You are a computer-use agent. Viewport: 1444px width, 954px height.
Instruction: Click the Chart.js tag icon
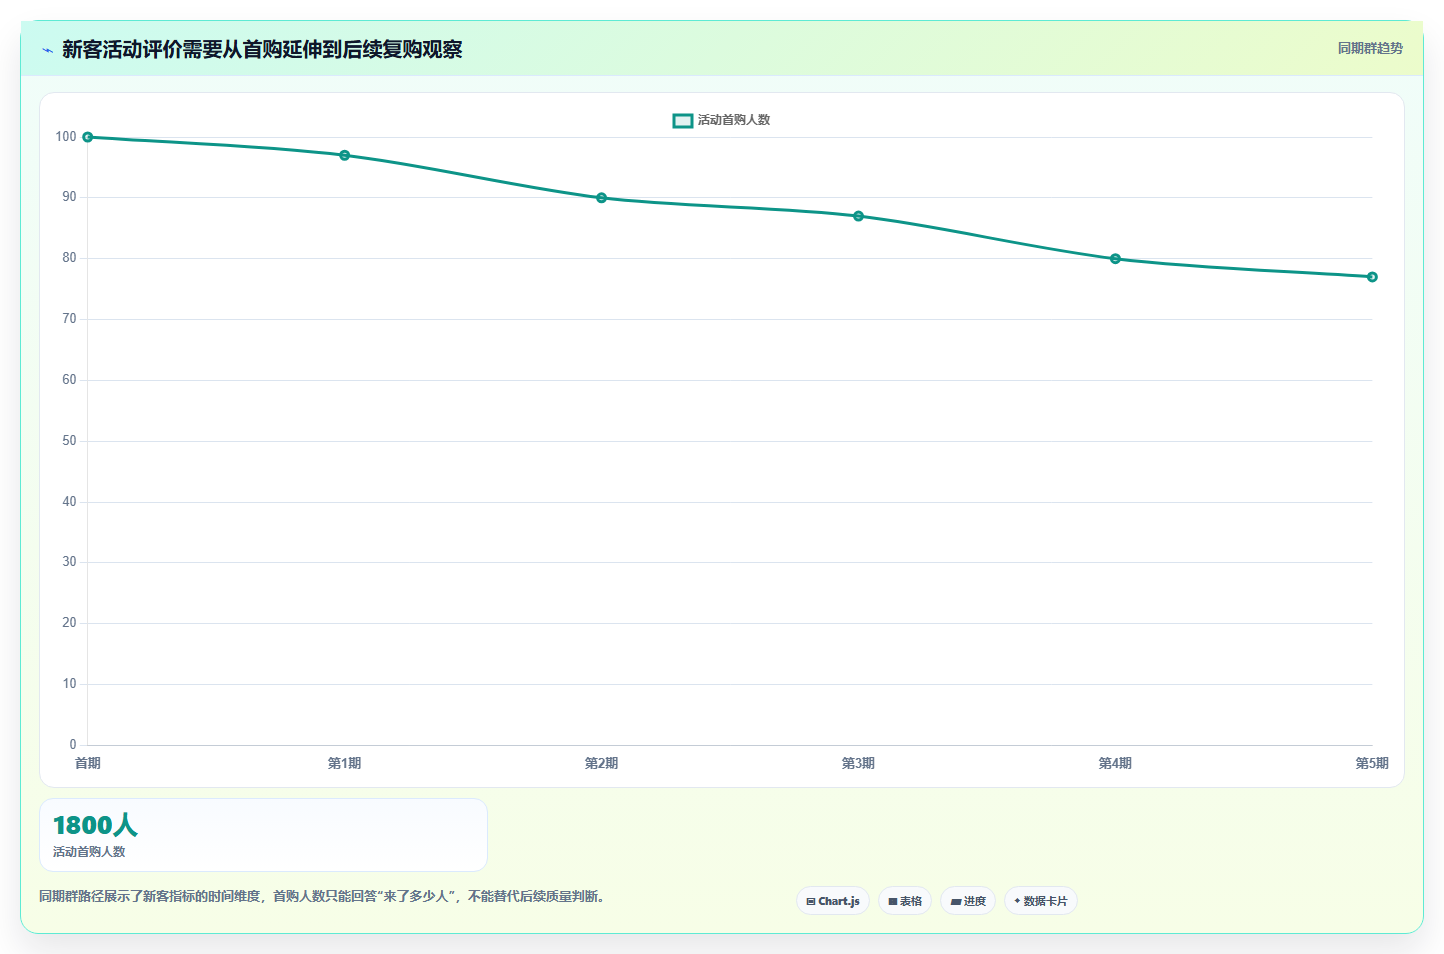tap(811, 901)
